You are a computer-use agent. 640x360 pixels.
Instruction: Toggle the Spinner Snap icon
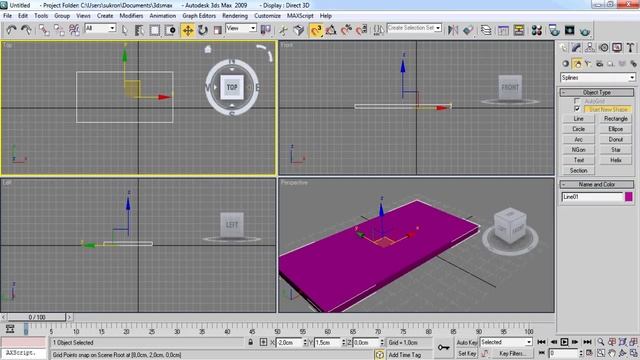[x=361, y=30]
